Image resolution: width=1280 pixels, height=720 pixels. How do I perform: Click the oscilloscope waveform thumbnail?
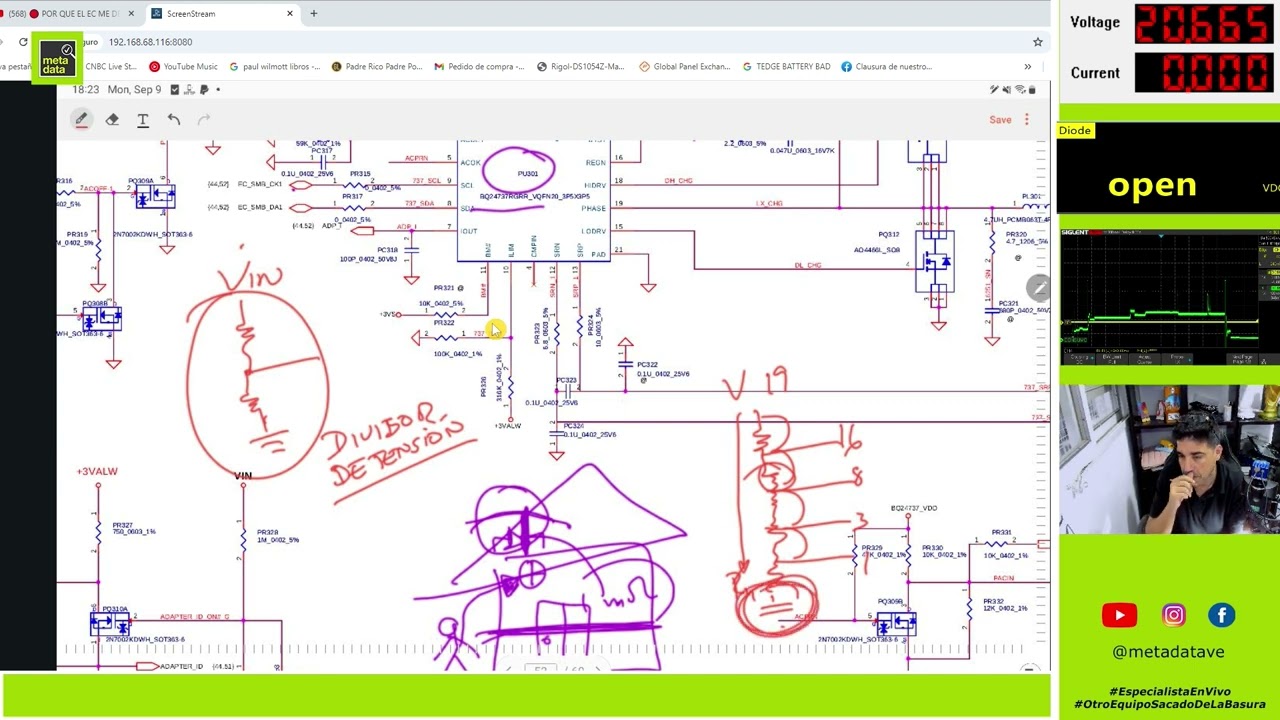pyautogui.click(x=1169, y=297)
